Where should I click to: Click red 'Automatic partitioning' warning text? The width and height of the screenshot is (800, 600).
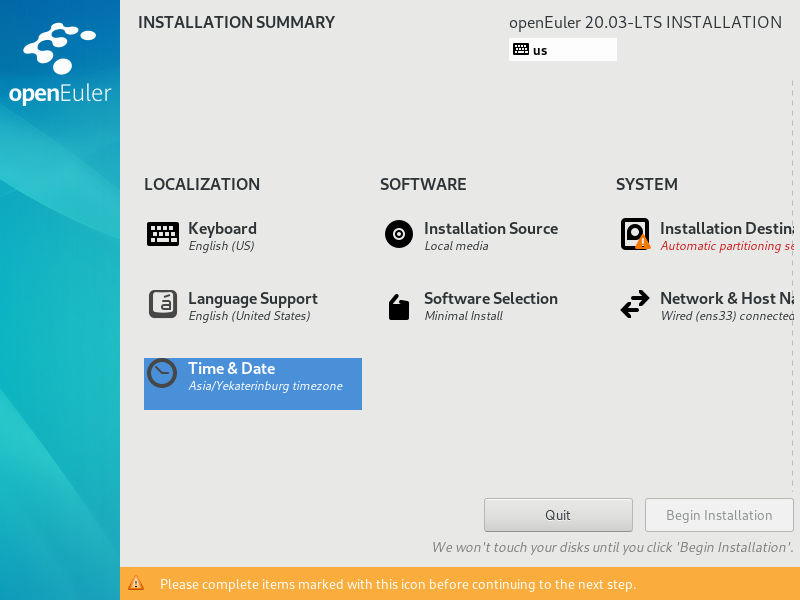pyautogui.click(x=727, y=246)
